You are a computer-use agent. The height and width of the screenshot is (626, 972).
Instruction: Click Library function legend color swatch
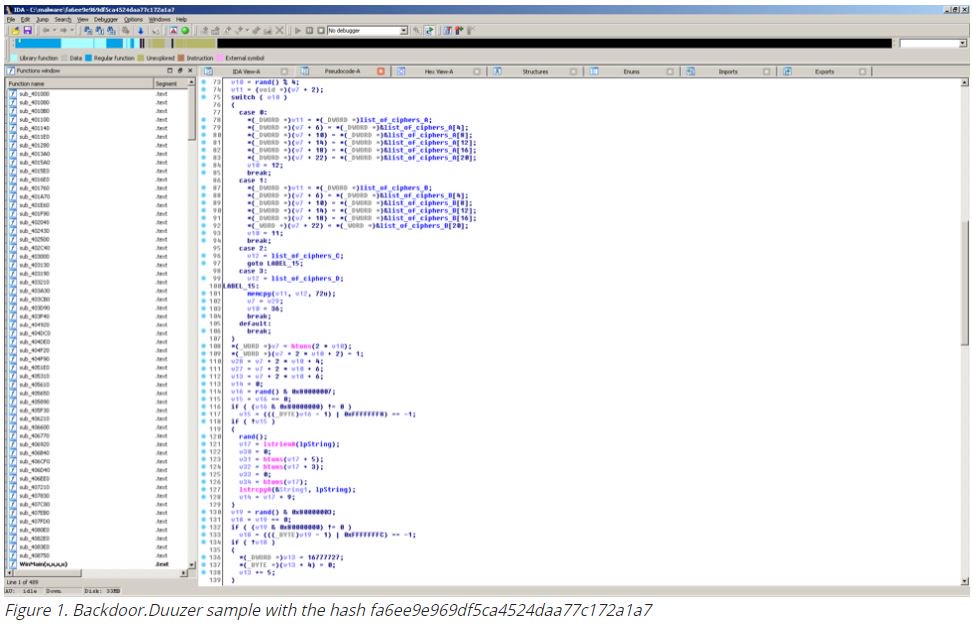coord(14,58)
